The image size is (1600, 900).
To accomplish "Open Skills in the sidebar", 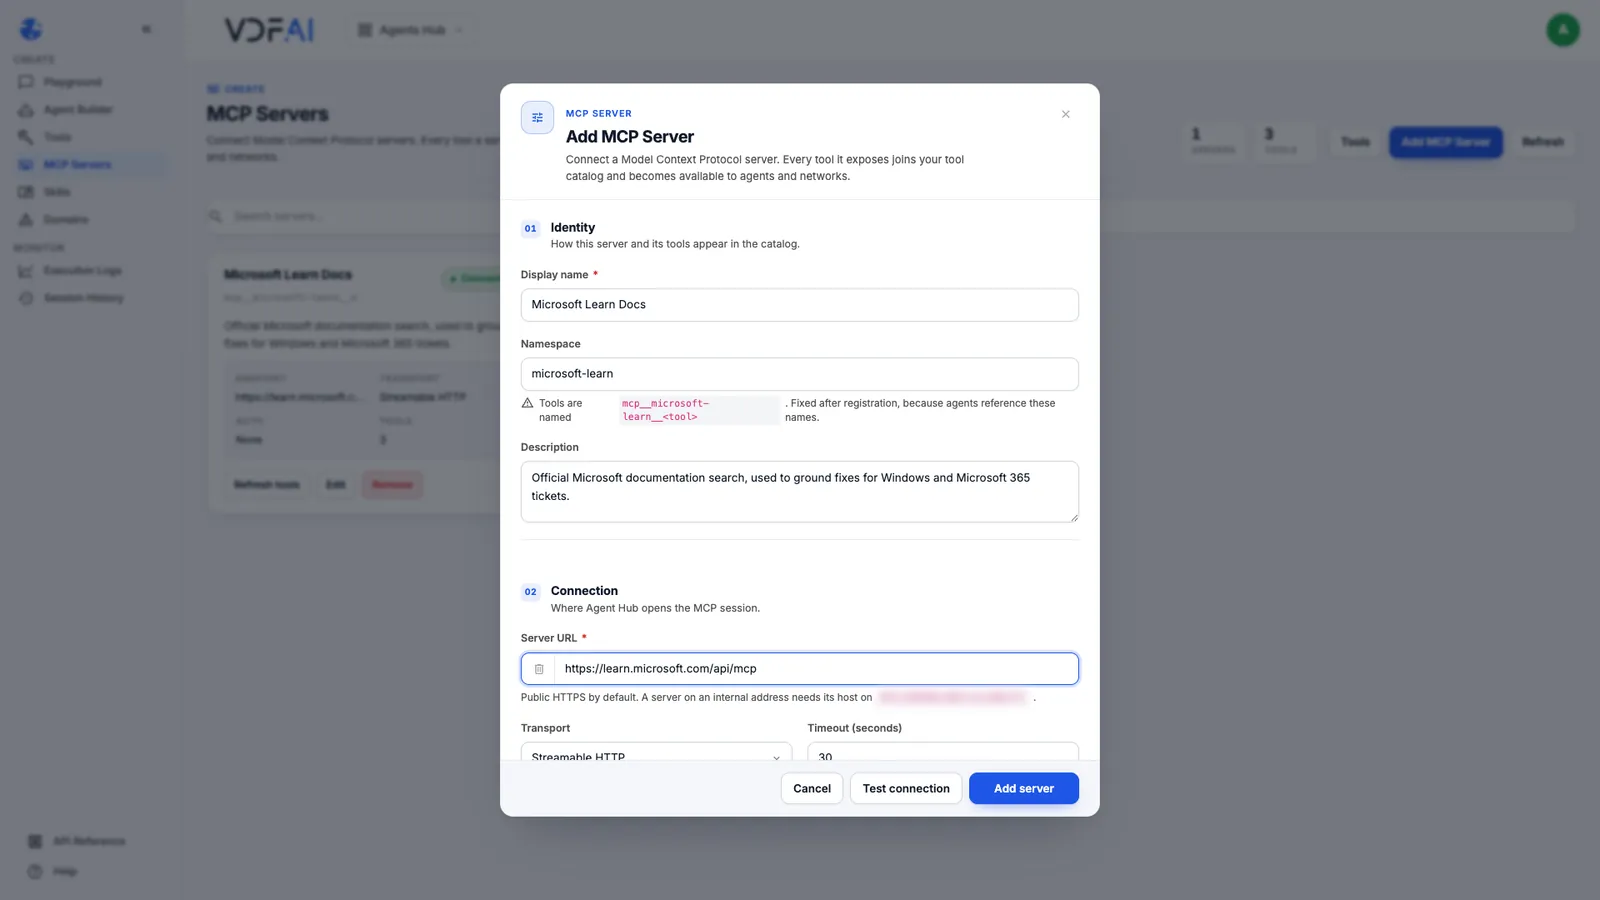I will pos(57,192).
